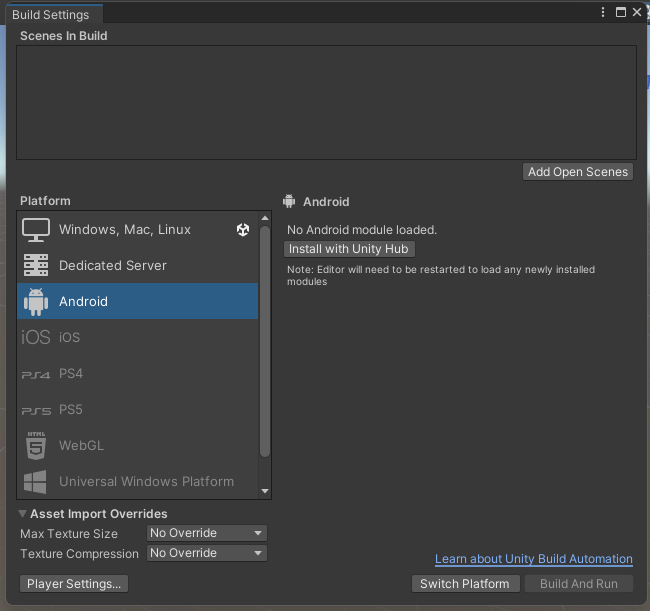This screenshot has width=650, height=611.
Task: Click the platform list scroll up arrow
Action: [265, 218]
